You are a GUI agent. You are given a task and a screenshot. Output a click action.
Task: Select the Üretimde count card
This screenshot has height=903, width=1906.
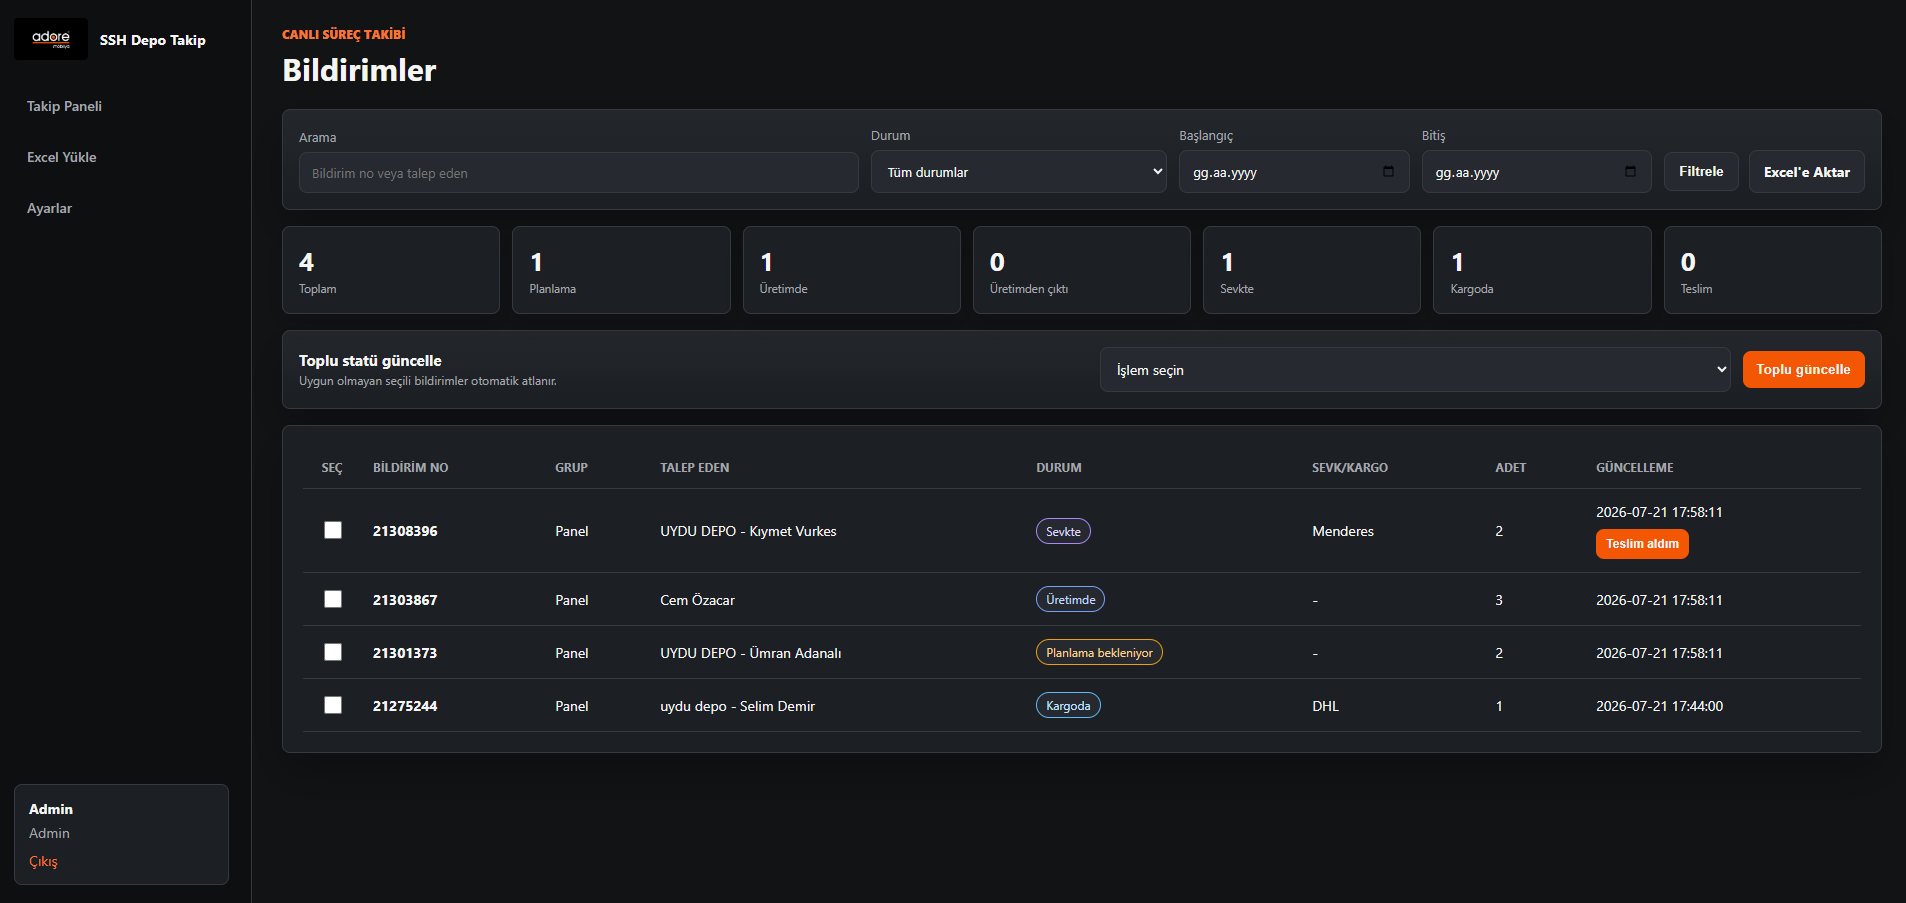pos(851,270)
